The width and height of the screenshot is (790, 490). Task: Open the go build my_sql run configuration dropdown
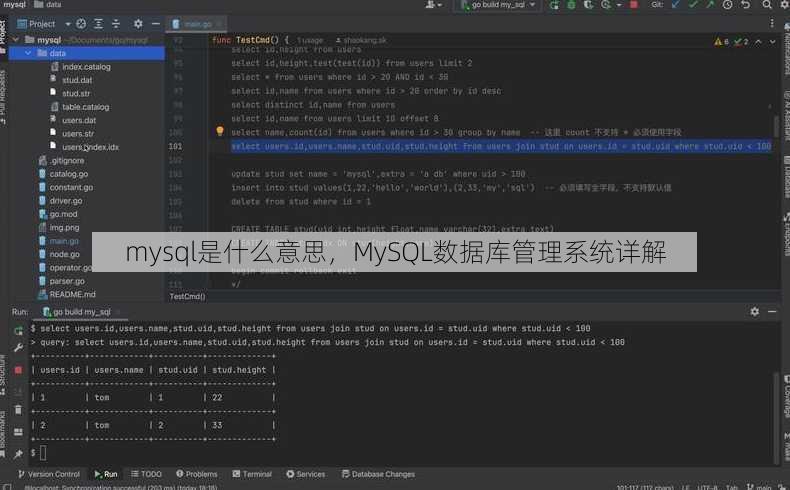(498, 5)
